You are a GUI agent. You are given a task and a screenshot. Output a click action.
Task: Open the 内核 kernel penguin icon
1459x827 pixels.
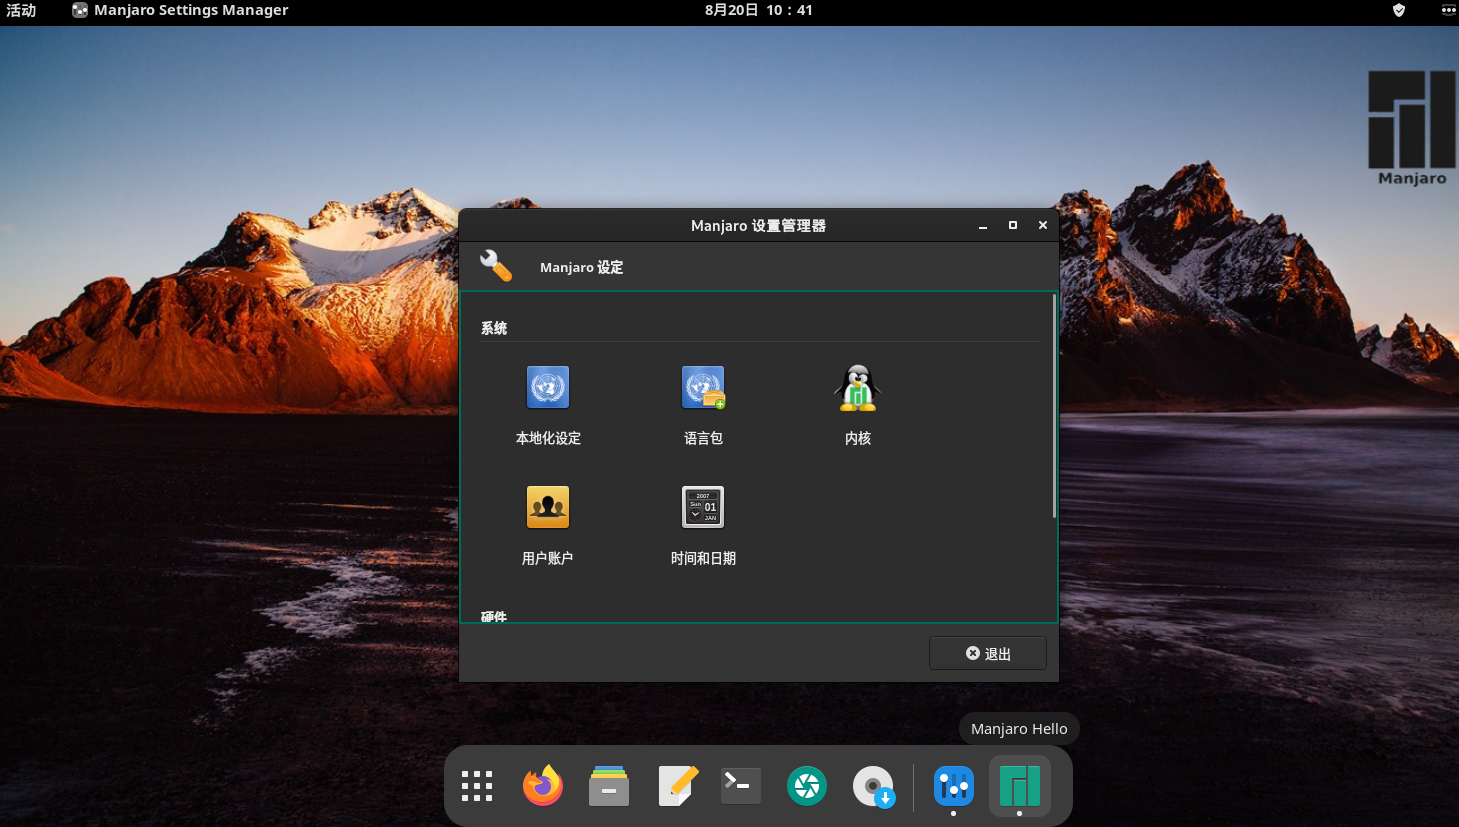(858, 388)
